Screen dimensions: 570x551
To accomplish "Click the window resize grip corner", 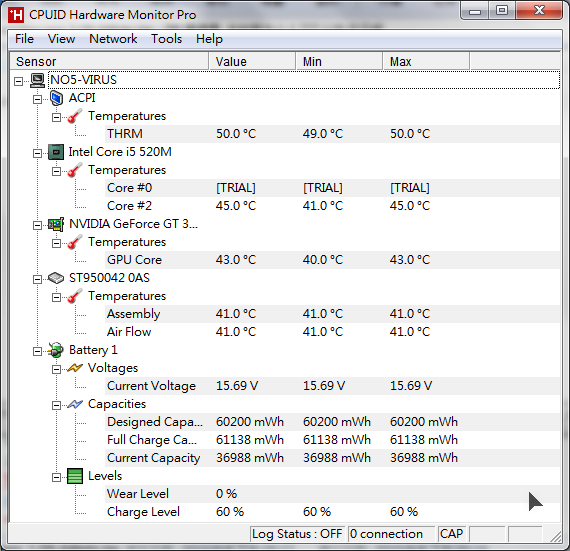I will pyautogui.click(x=555, y=536).
